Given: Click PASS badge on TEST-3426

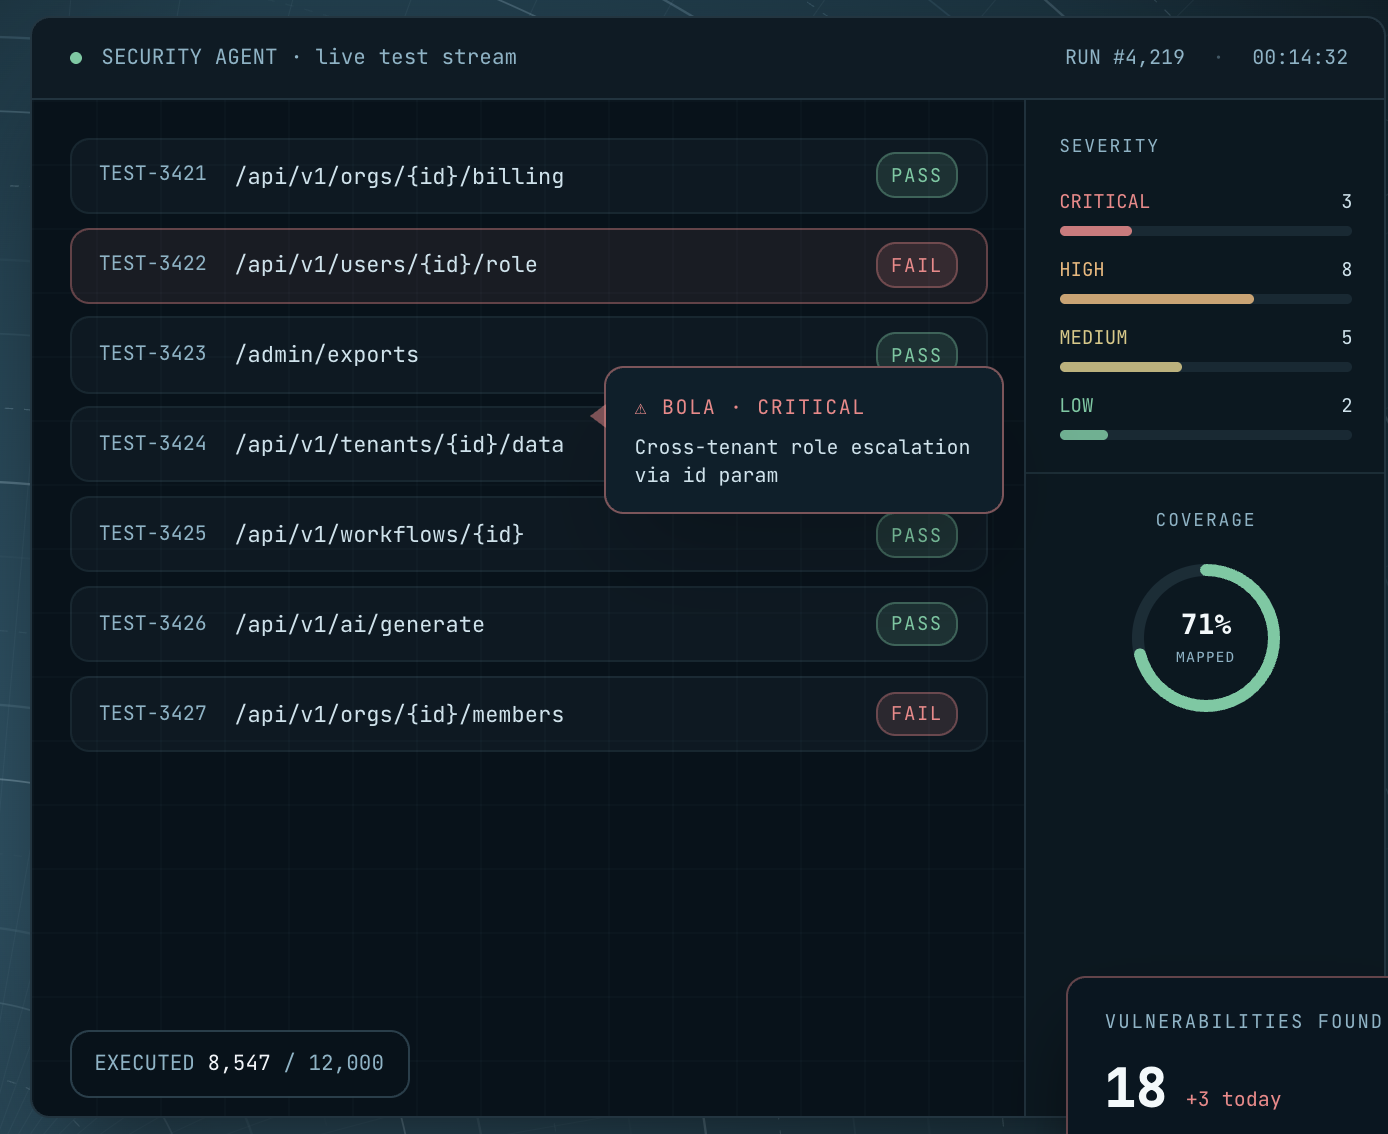Looking at the screenshot, I should coord(917,624).
